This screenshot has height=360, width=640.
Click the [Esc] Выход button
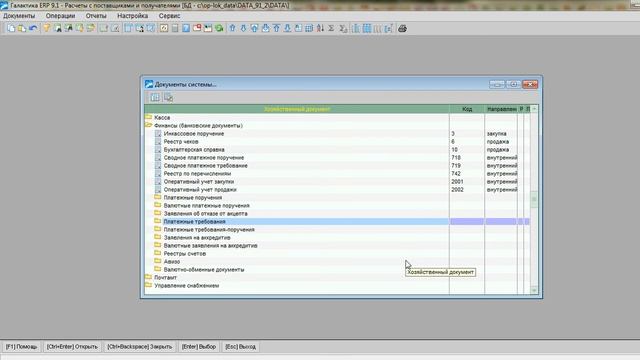pyautogui.click(x=240, y=347)
